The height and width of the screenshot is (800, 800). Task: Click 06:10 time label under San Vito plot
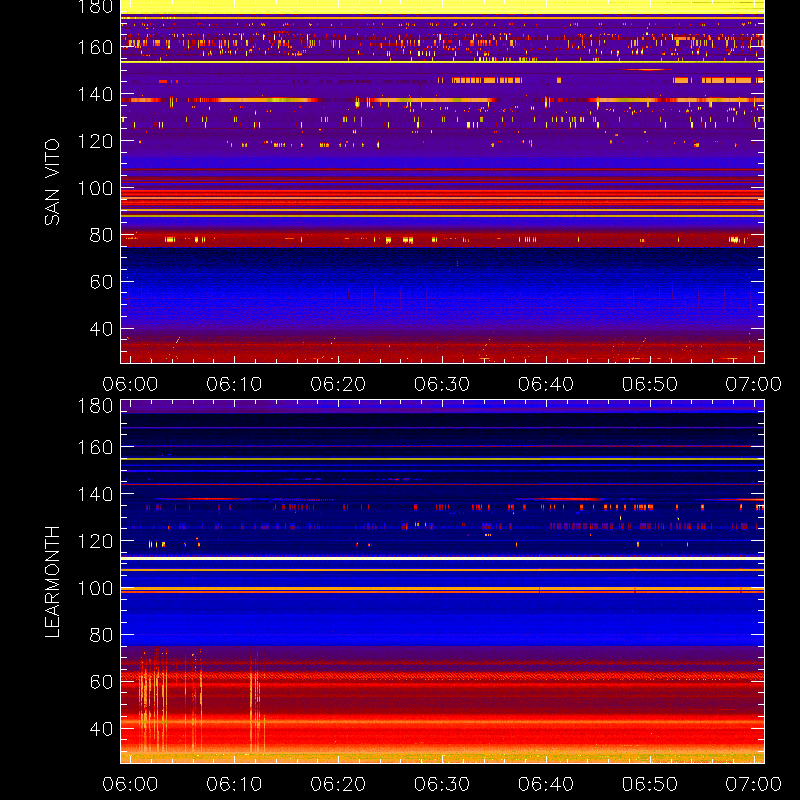[x=234, y=384]
